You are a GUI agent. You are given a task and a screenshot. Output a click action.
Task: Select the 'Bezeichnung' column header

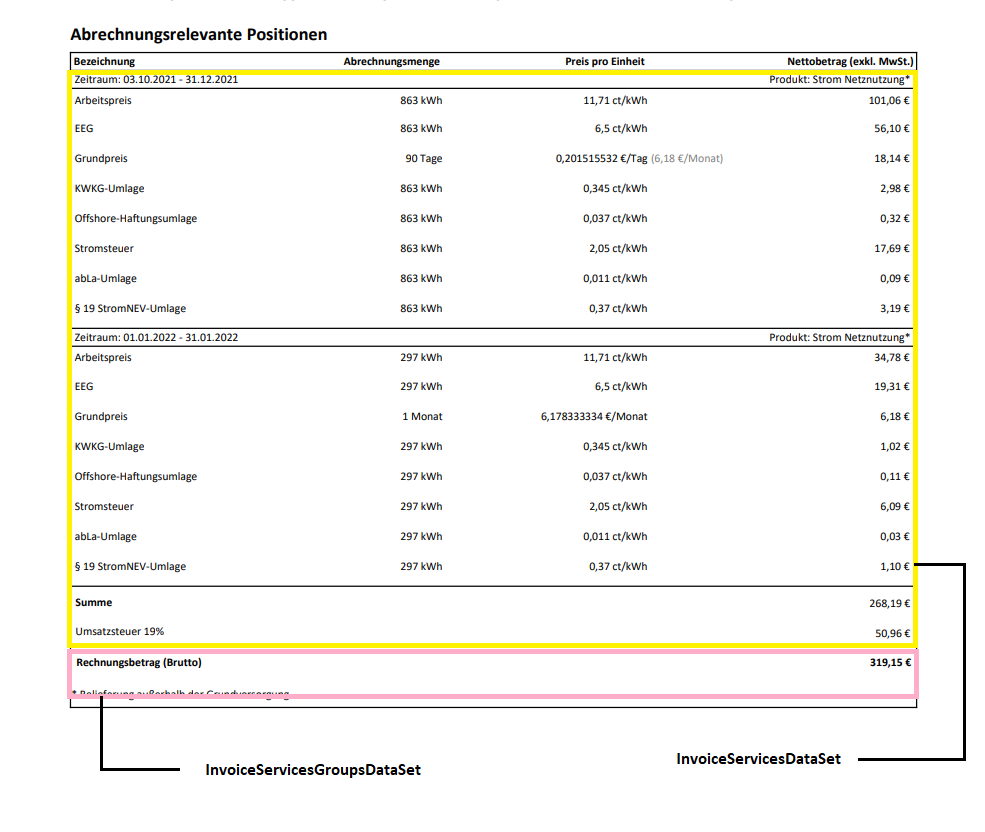point(104,62)
